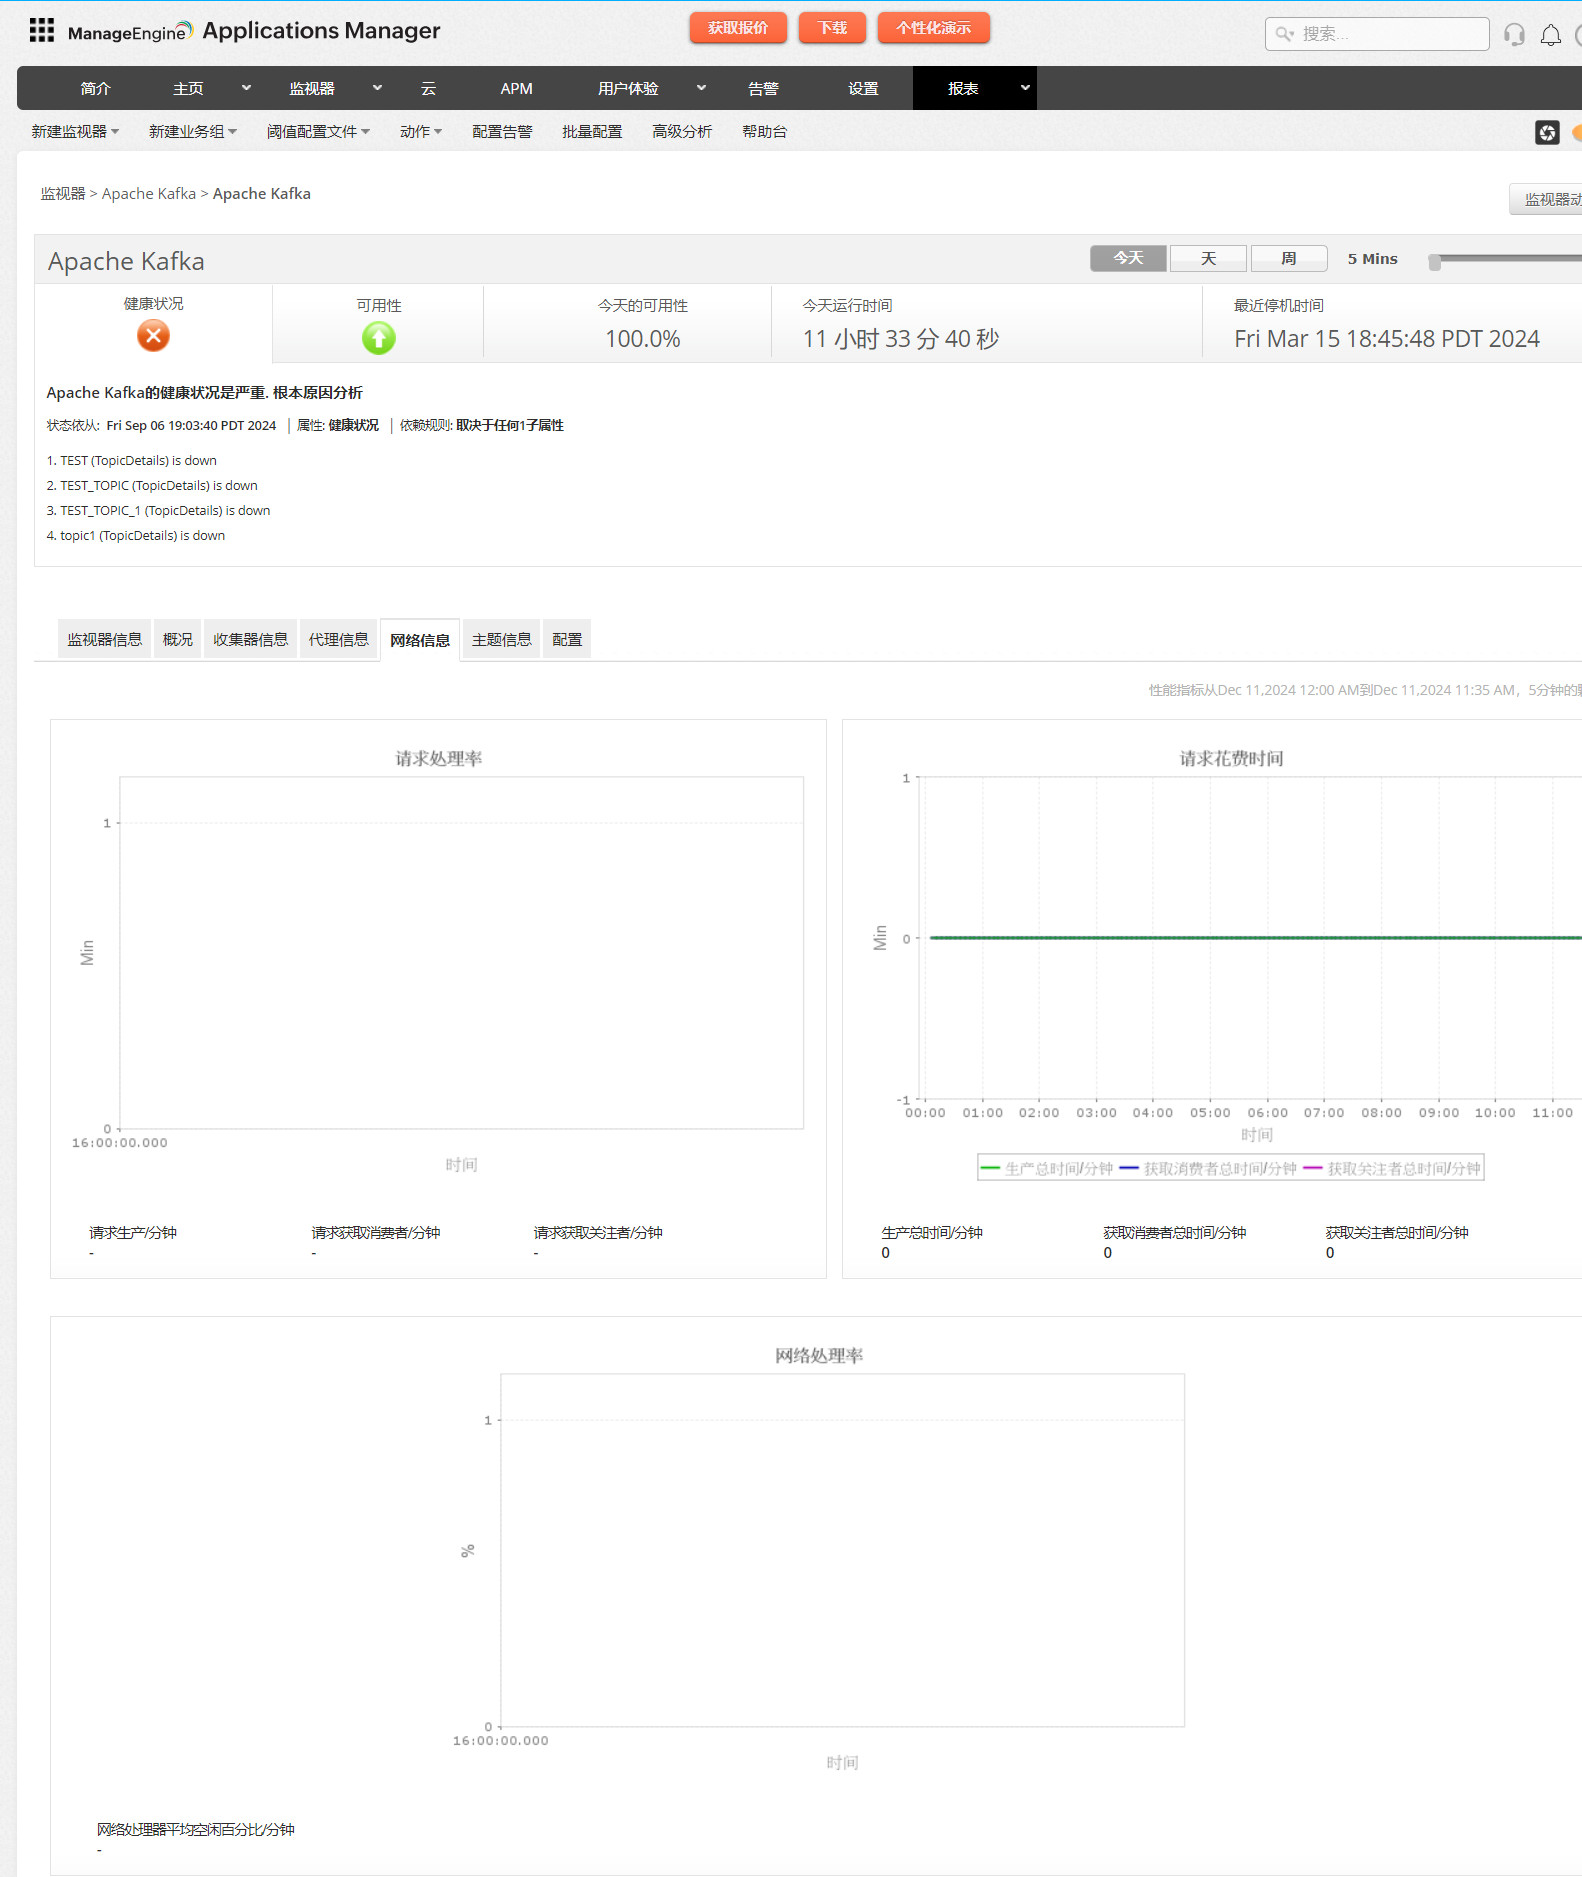Viewport: 1582px width, 1877px height.
Task: Expand the 用户体验 menu arrow
Action: (701, 88)
